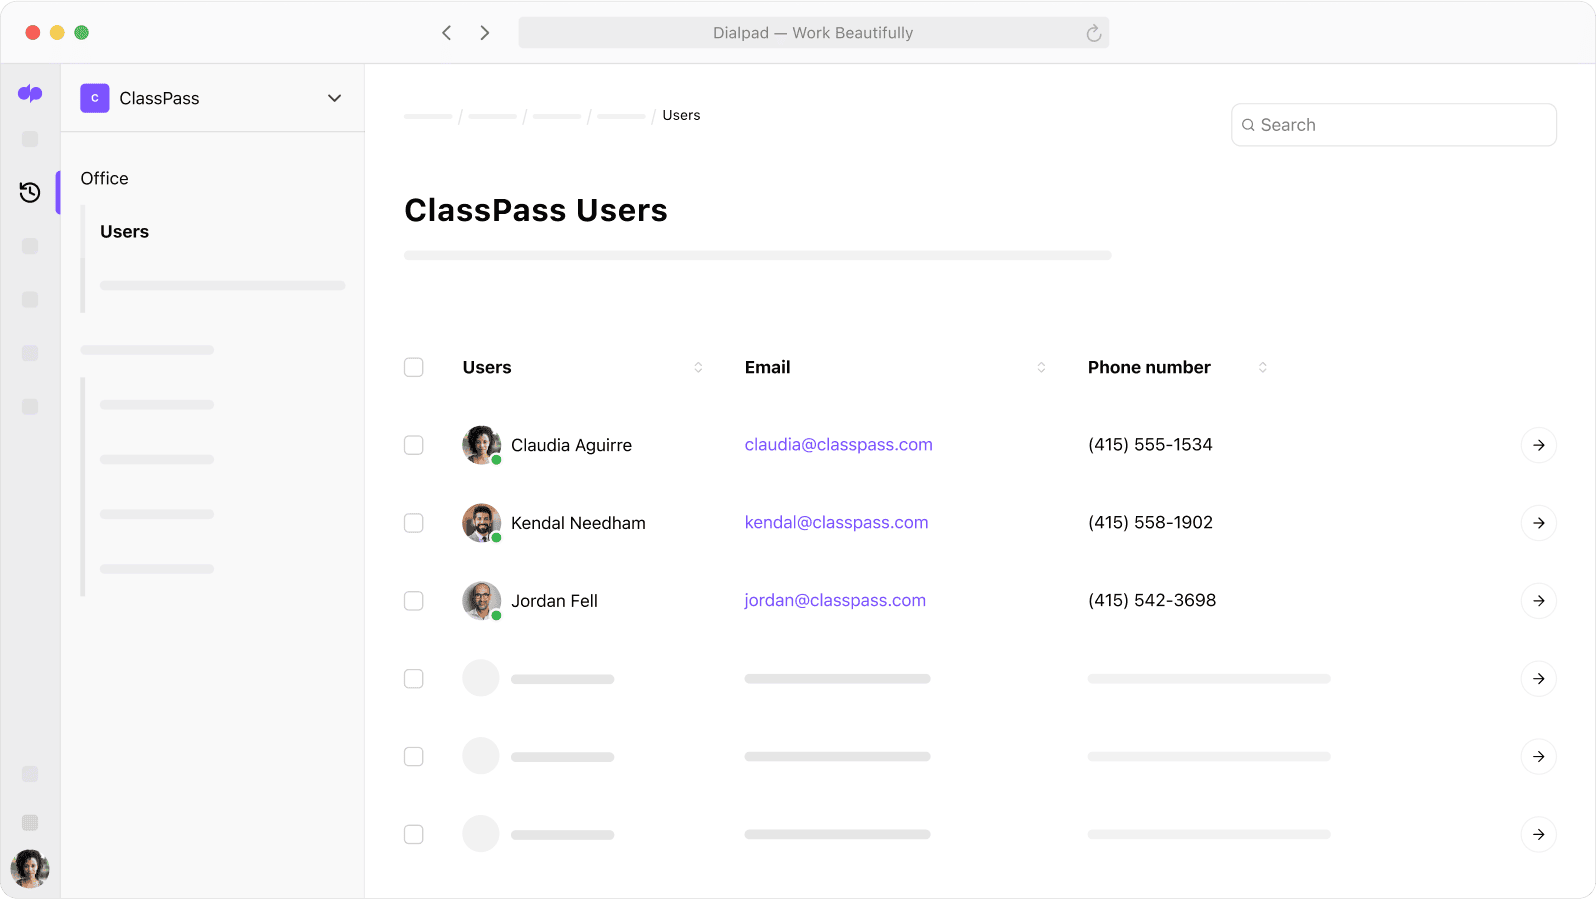
Task: Open the kendal@classpass.com email link
Action: [836, 522]
